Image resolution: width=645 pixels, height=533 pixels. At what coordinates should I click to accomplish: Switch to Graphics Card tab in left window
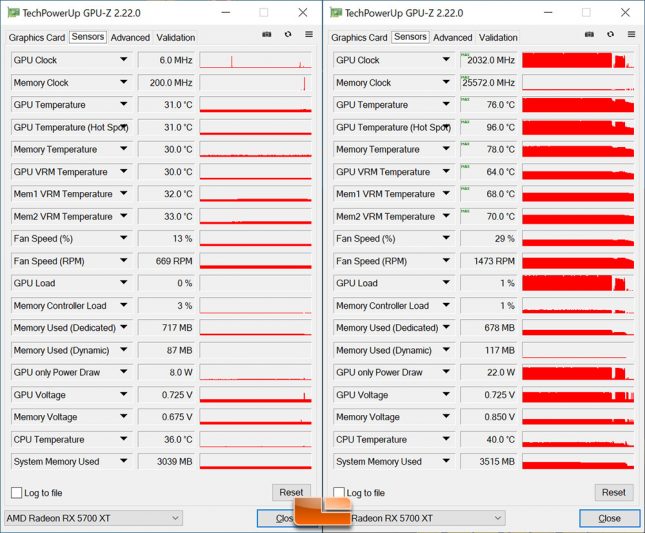click(x=37, y=37)
